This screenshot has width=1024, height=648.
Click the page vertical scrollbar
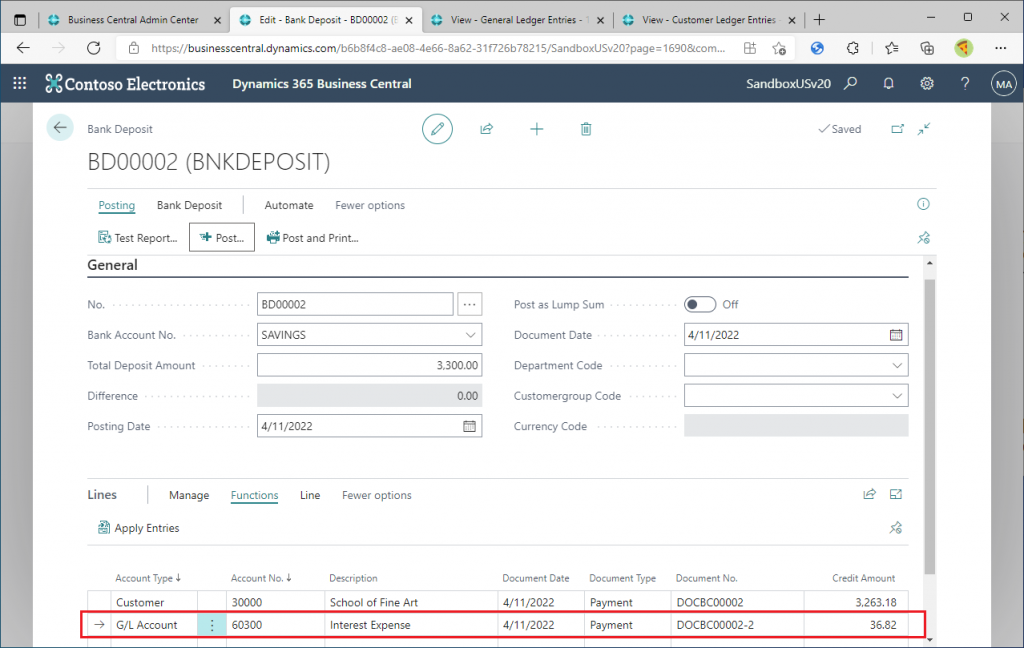pos(929,428)
